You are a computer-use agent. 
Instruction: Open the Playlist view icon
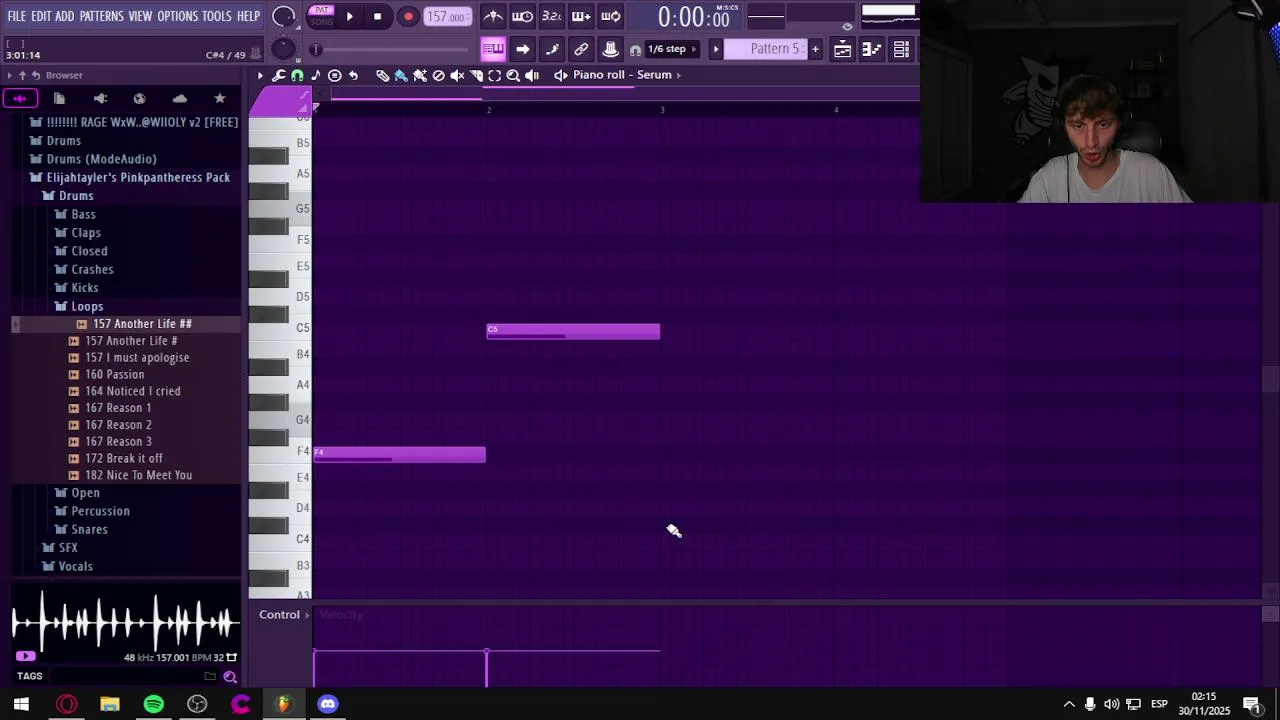click(843, 49)
